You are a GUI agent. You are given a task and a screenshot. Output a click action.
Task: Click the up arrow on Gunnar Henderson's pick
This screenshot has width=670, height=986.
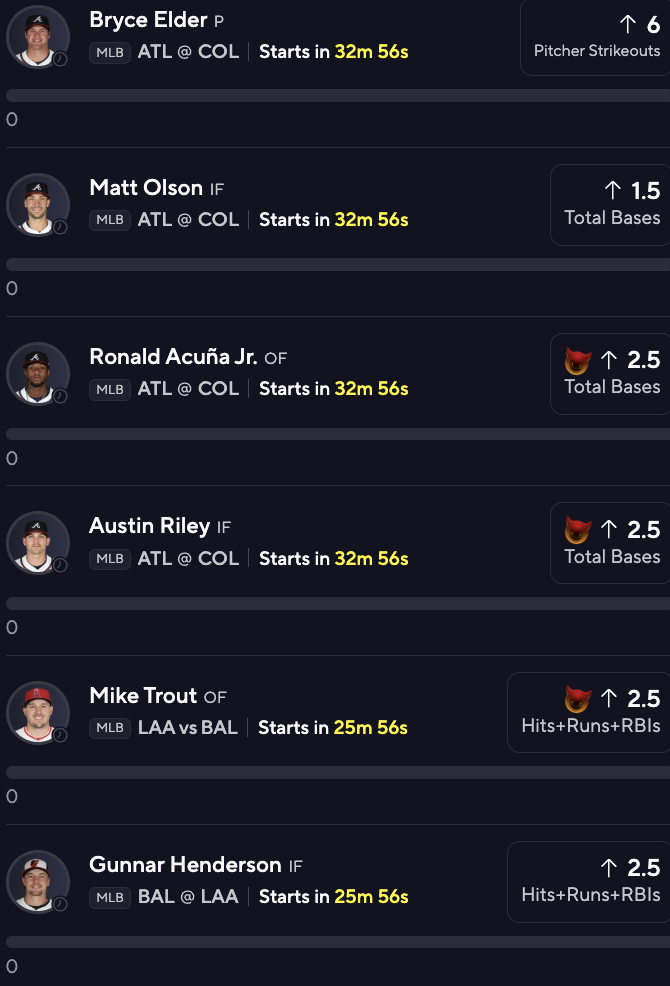pyautogui.click(x=608, y=868)
